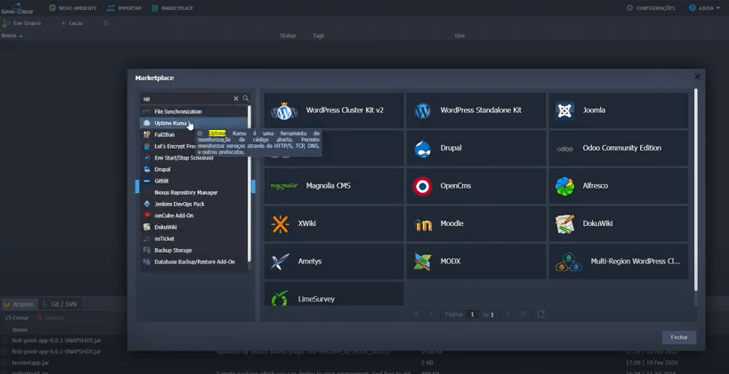Image resolution: width=729 pixels, height=374 pixels.
Task: Click the Deletar button in file panel
Action: [x=50, y=318]
